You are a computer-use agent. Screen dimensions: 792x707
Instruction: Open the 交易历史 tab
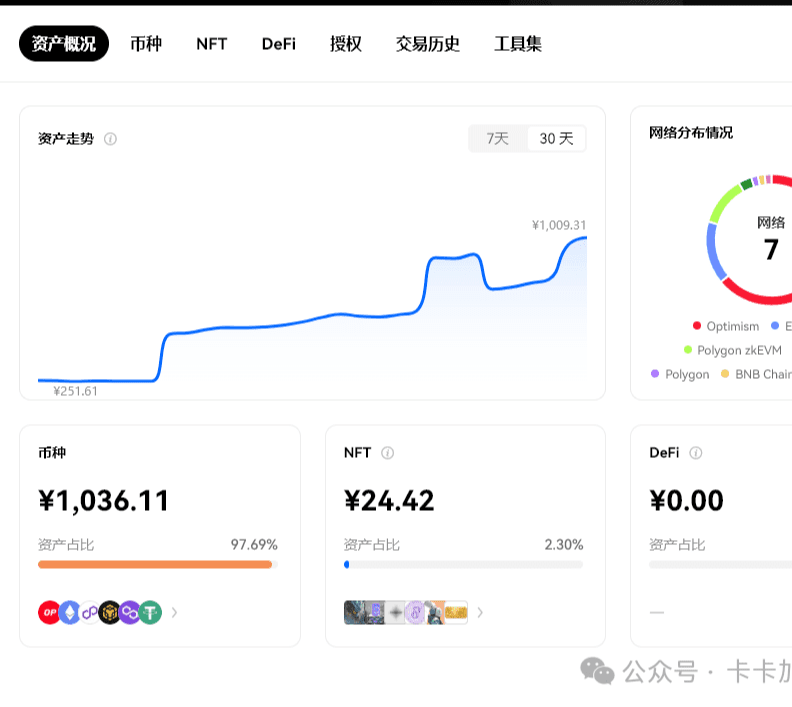click(427, 44)
